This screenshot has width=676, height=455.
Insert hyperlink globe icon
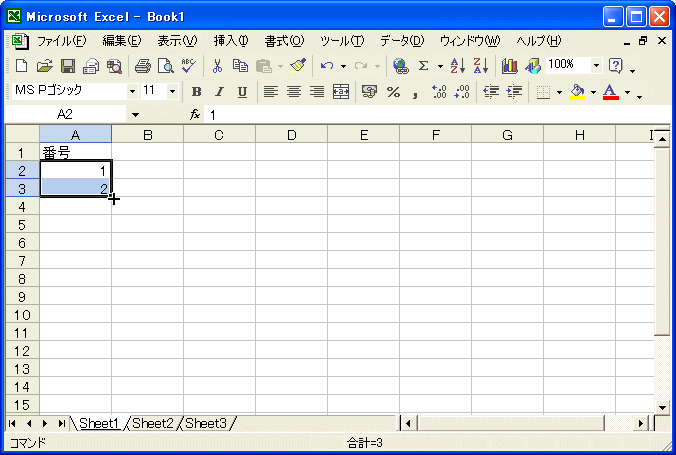[401, 66]
